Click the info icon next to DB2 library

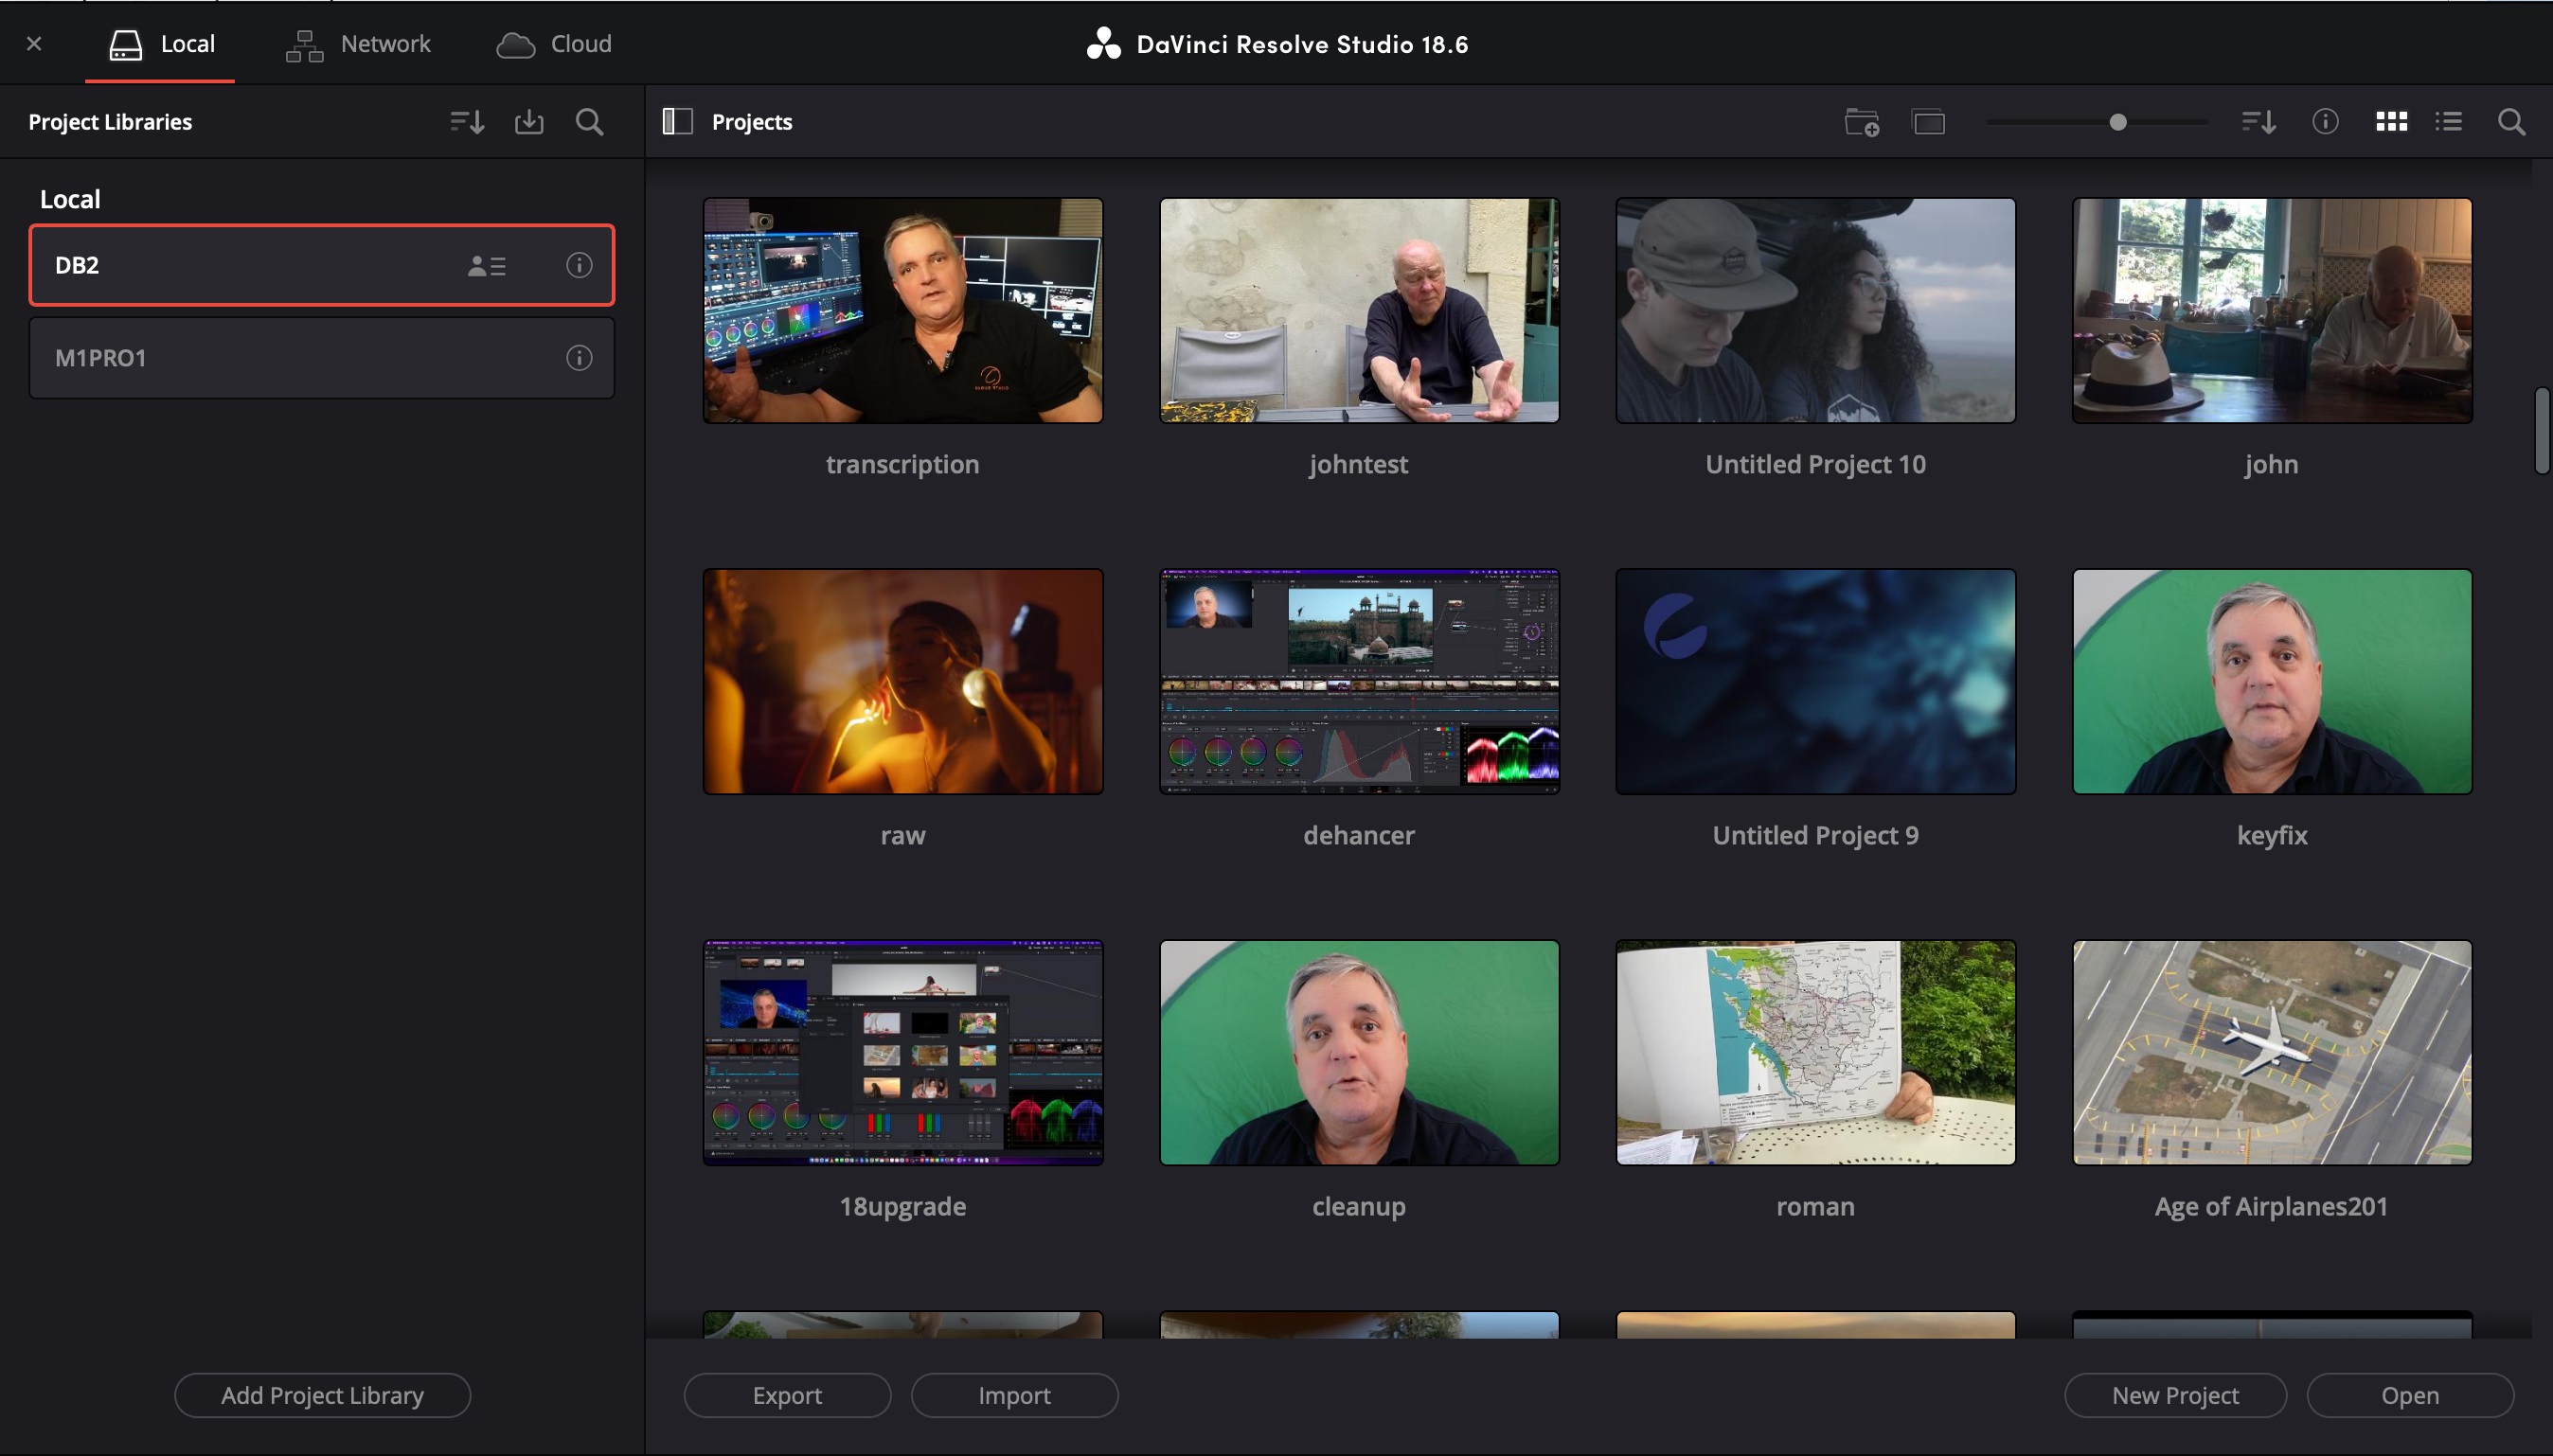tap(579, 264)
